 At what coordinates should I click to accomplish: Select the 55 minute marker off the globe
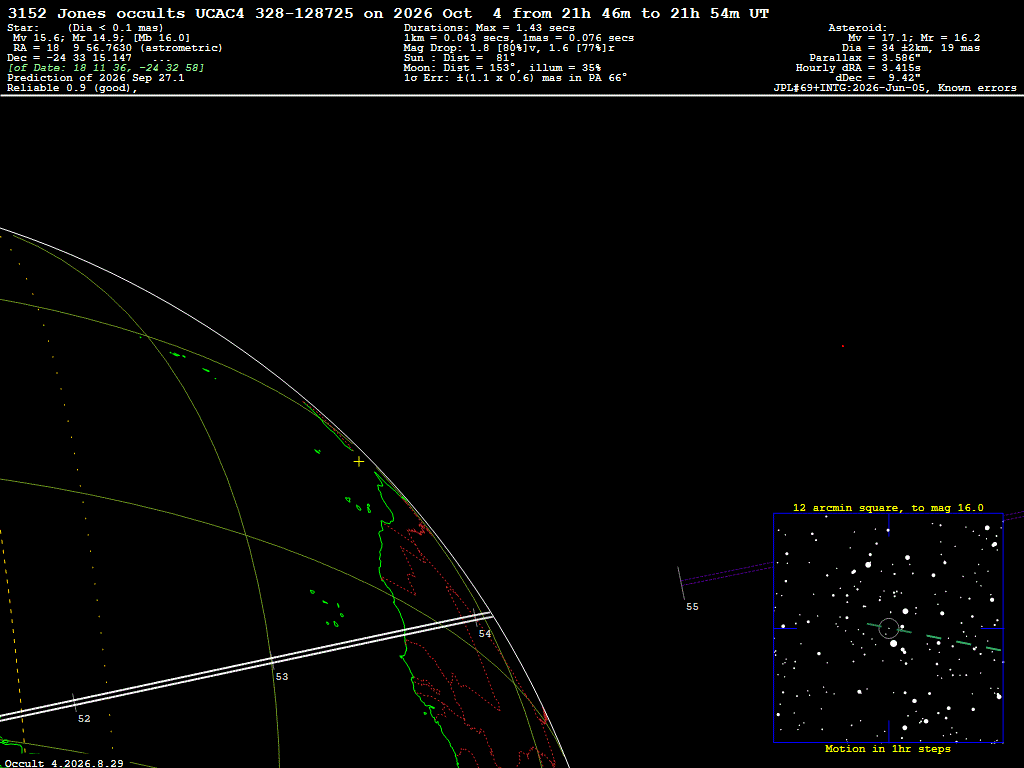tap(692, 607)
